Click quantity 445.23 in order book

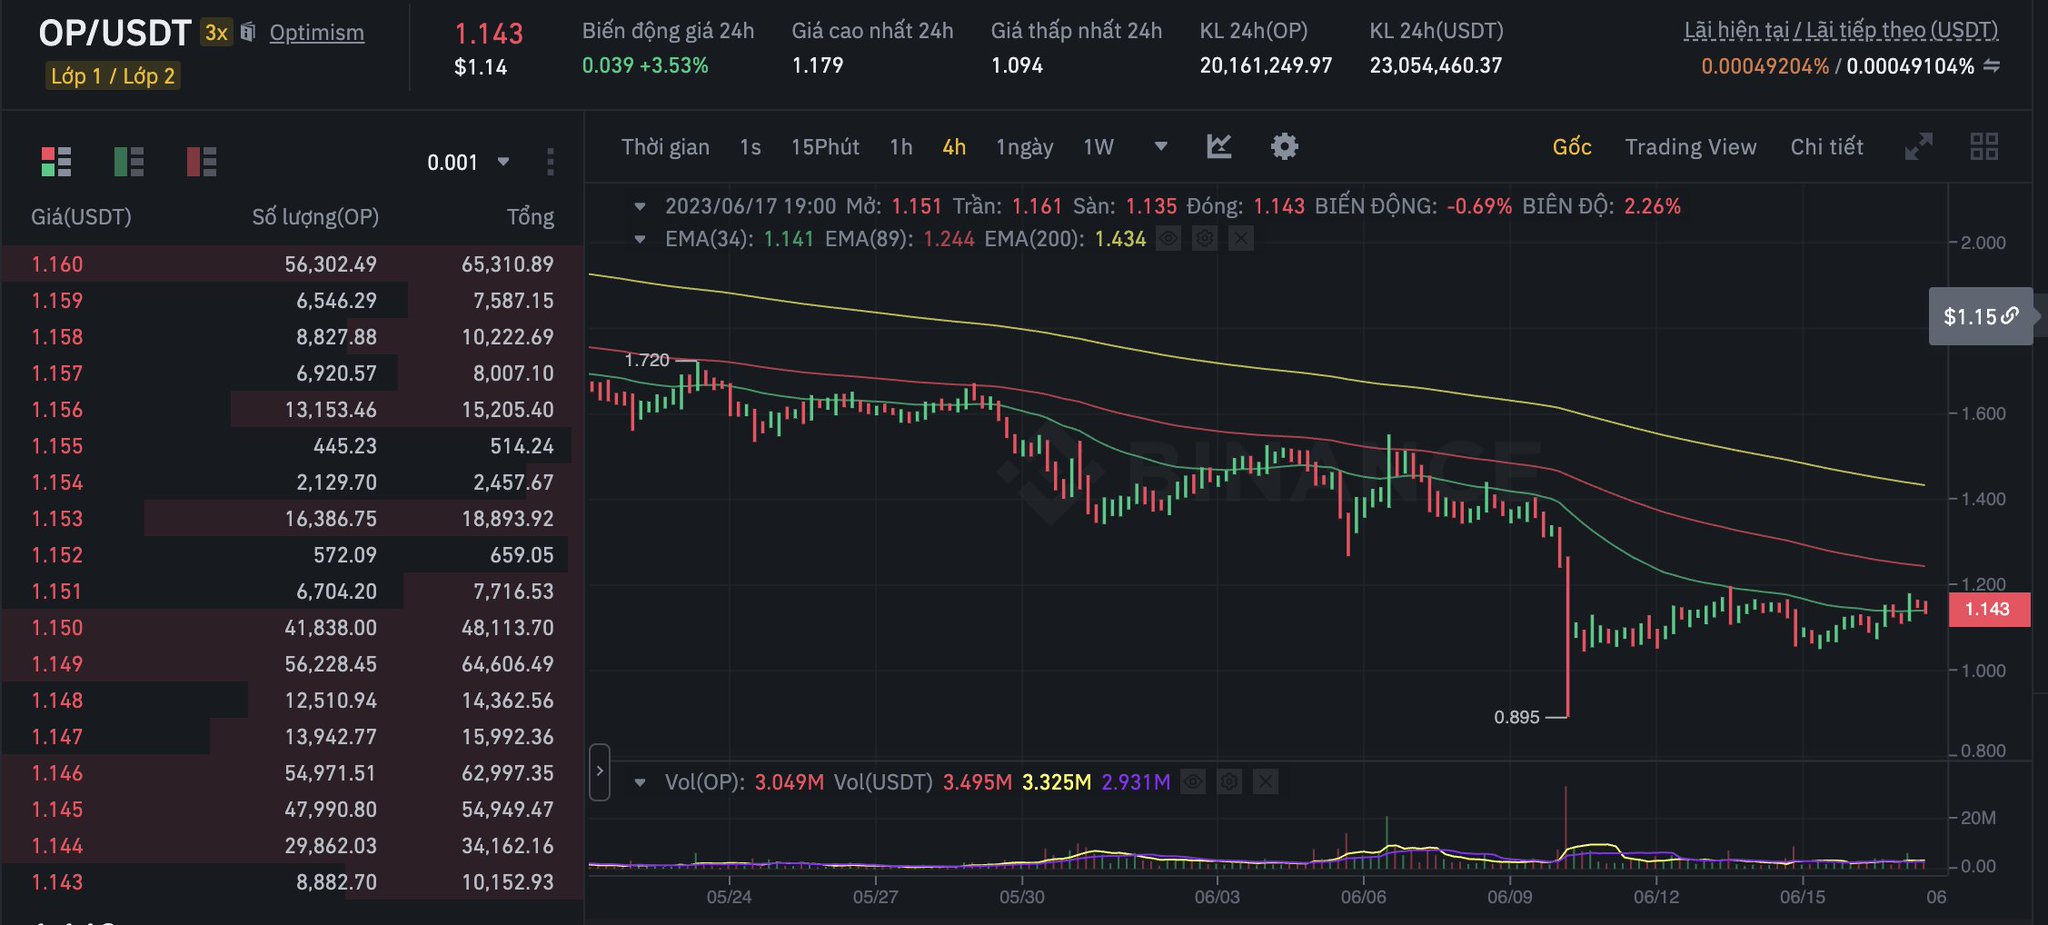(345, 446)
